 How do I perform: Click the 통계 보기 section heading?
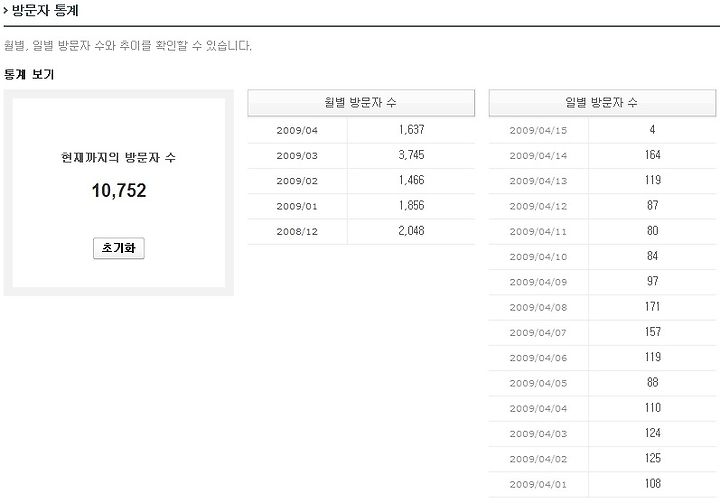point(29,74)
